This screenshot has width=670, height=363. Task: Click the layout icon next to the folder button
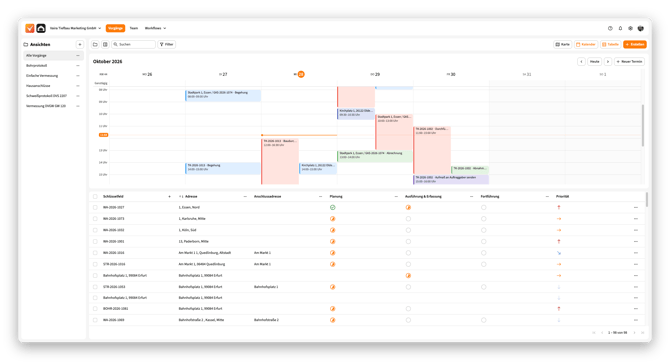pos(105,44)
